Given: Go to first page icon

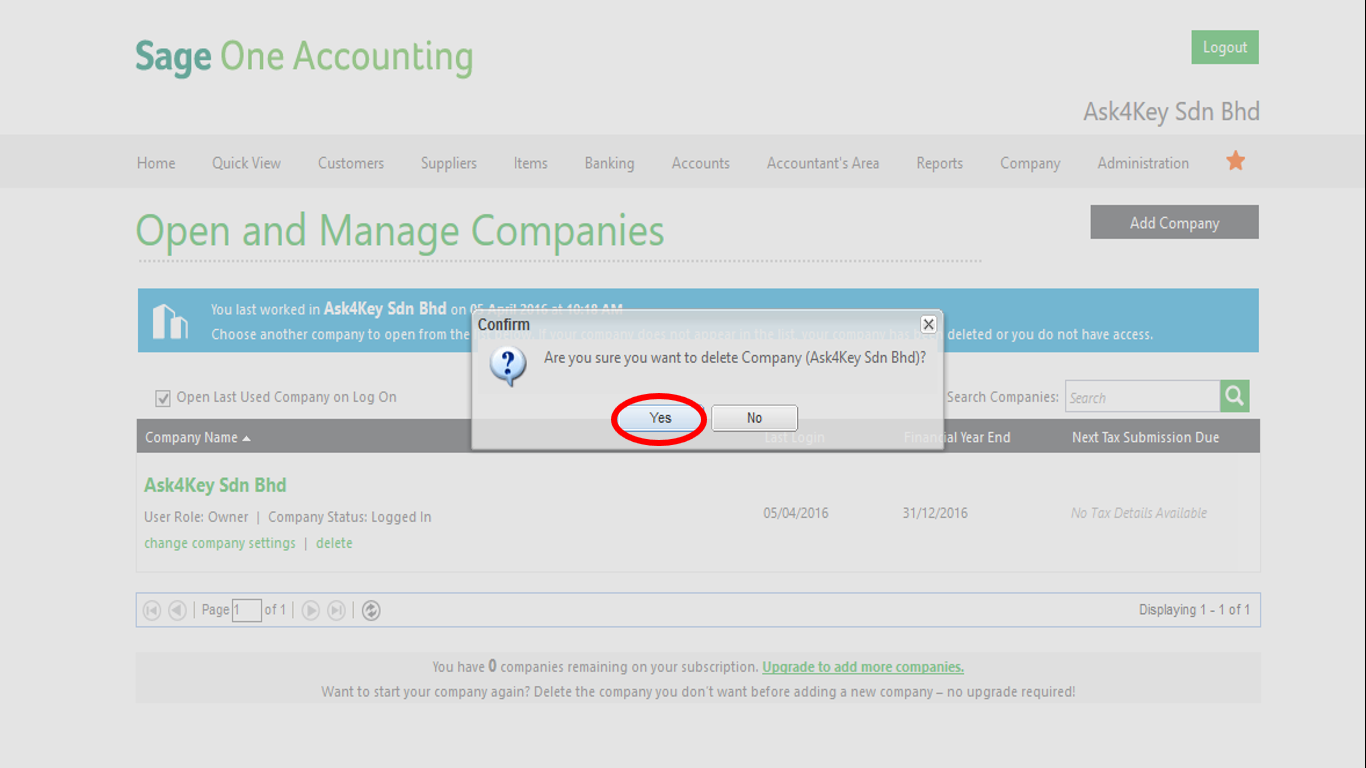Looking at the screenshot, I should [152, 610].
